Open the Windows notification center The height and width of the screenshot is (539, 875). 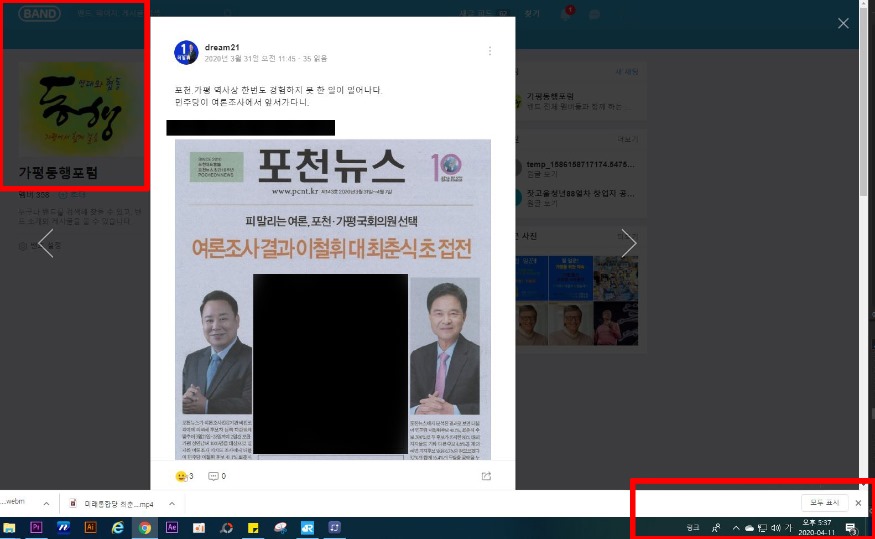(851, 528)
